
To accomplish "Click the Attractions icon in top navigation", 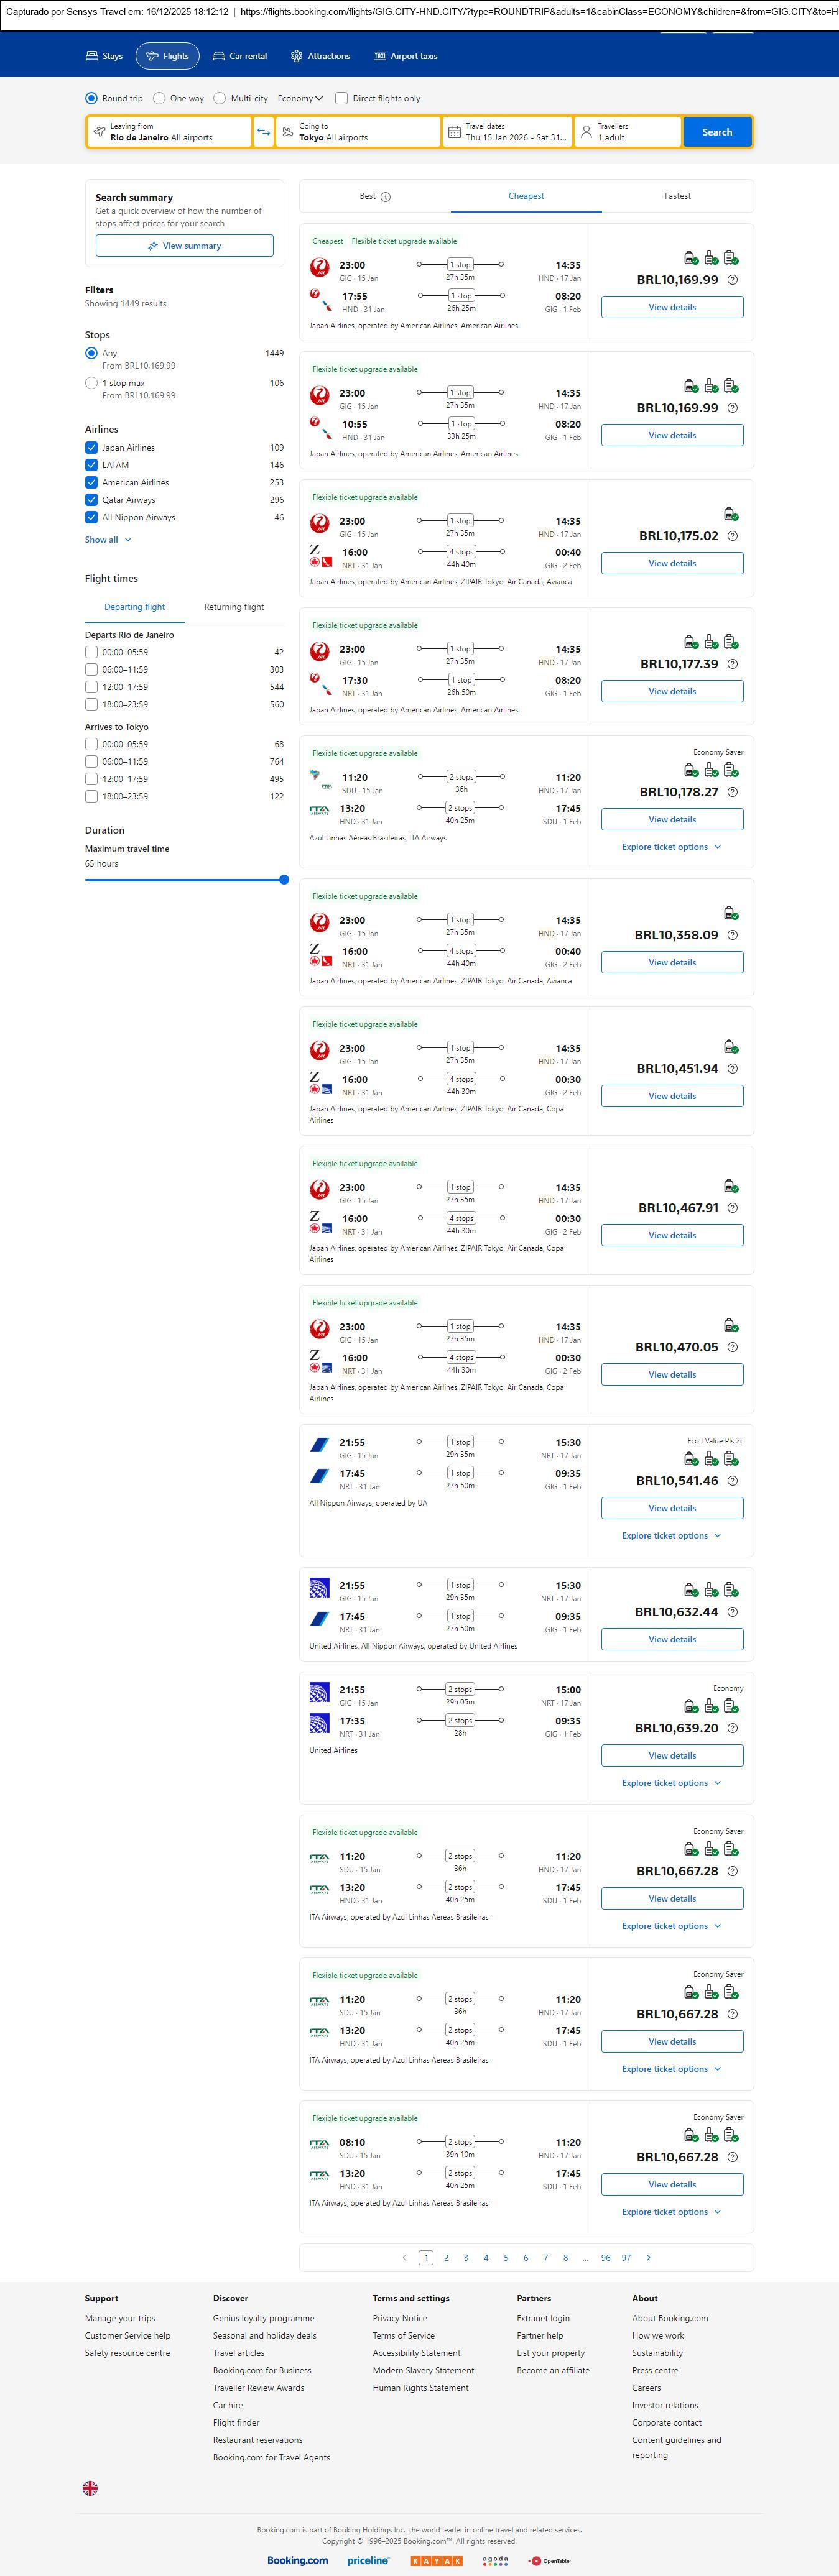I will pyautogui.click(x=296, y=56).
